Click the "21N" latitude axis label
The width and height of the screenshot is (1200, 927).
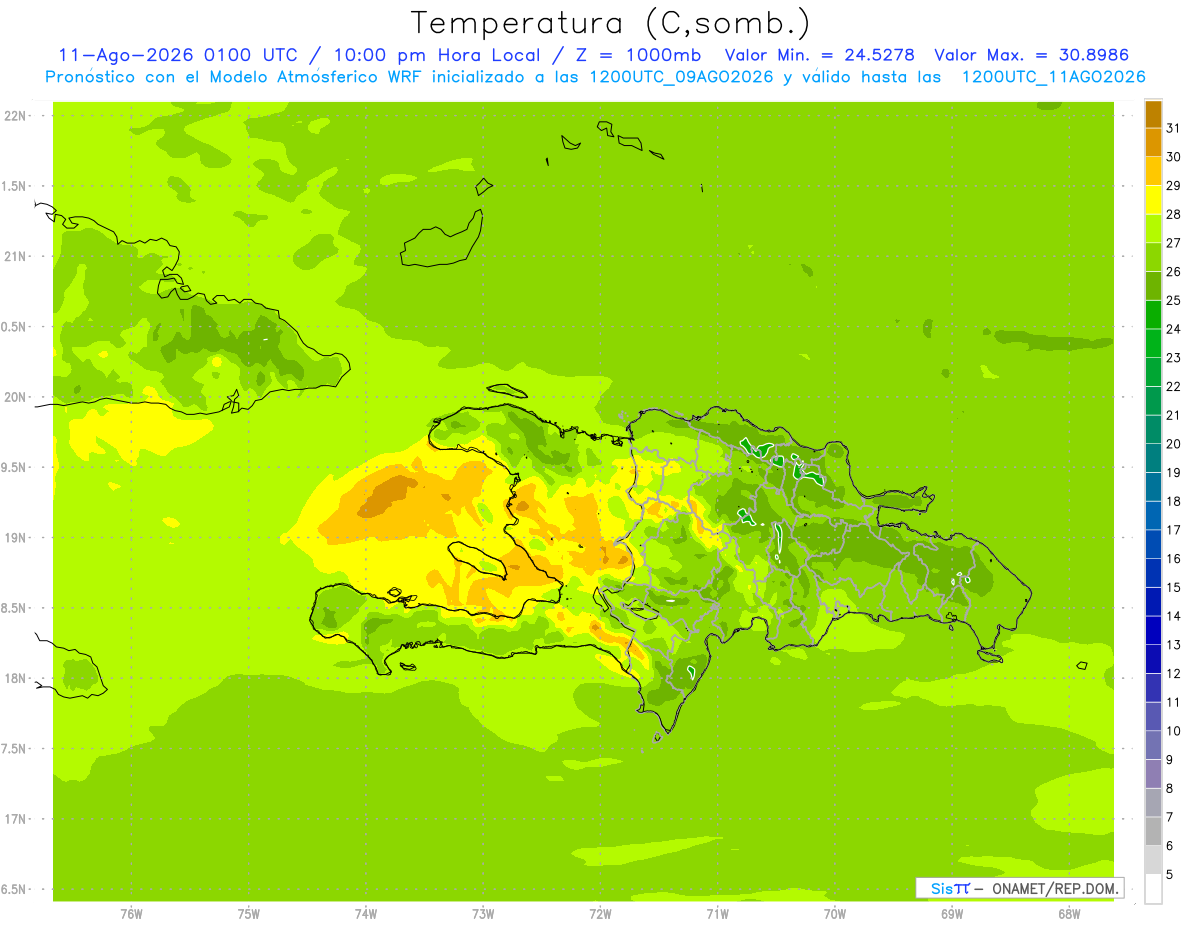click(14, 256)
